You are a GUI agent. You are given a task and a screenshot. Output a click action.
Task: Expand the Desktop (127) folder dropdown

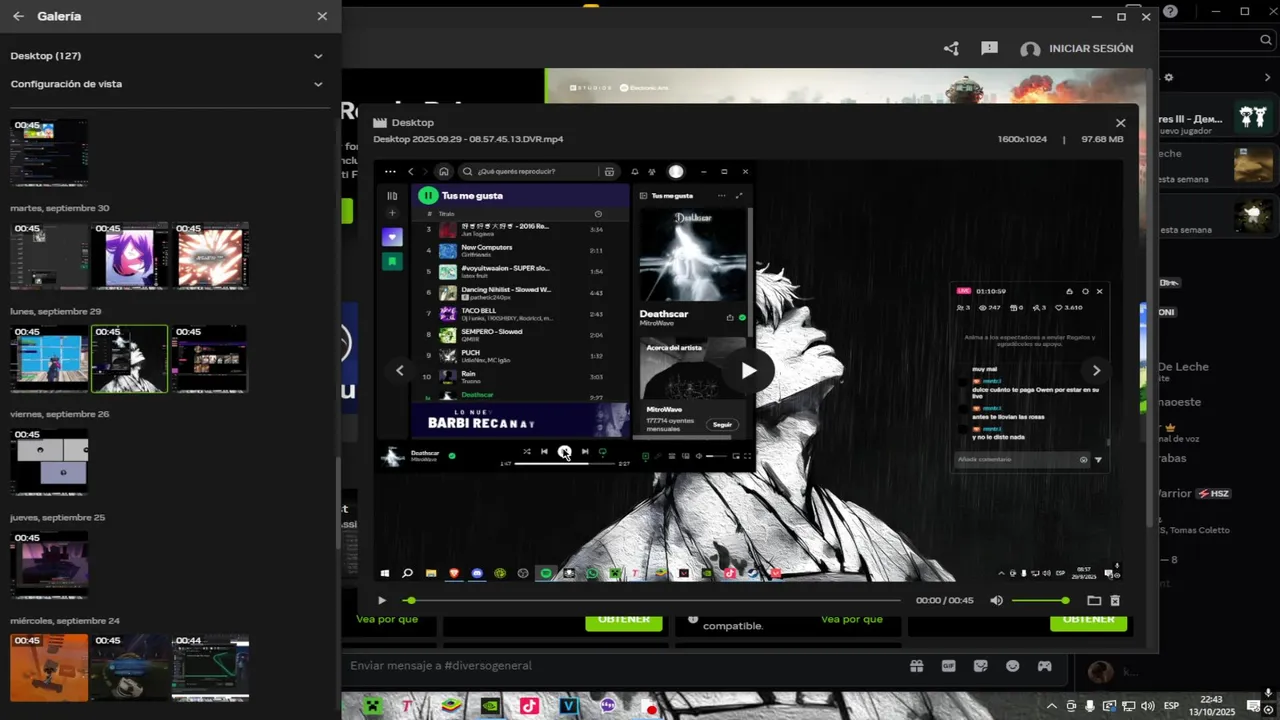[318, 56]
